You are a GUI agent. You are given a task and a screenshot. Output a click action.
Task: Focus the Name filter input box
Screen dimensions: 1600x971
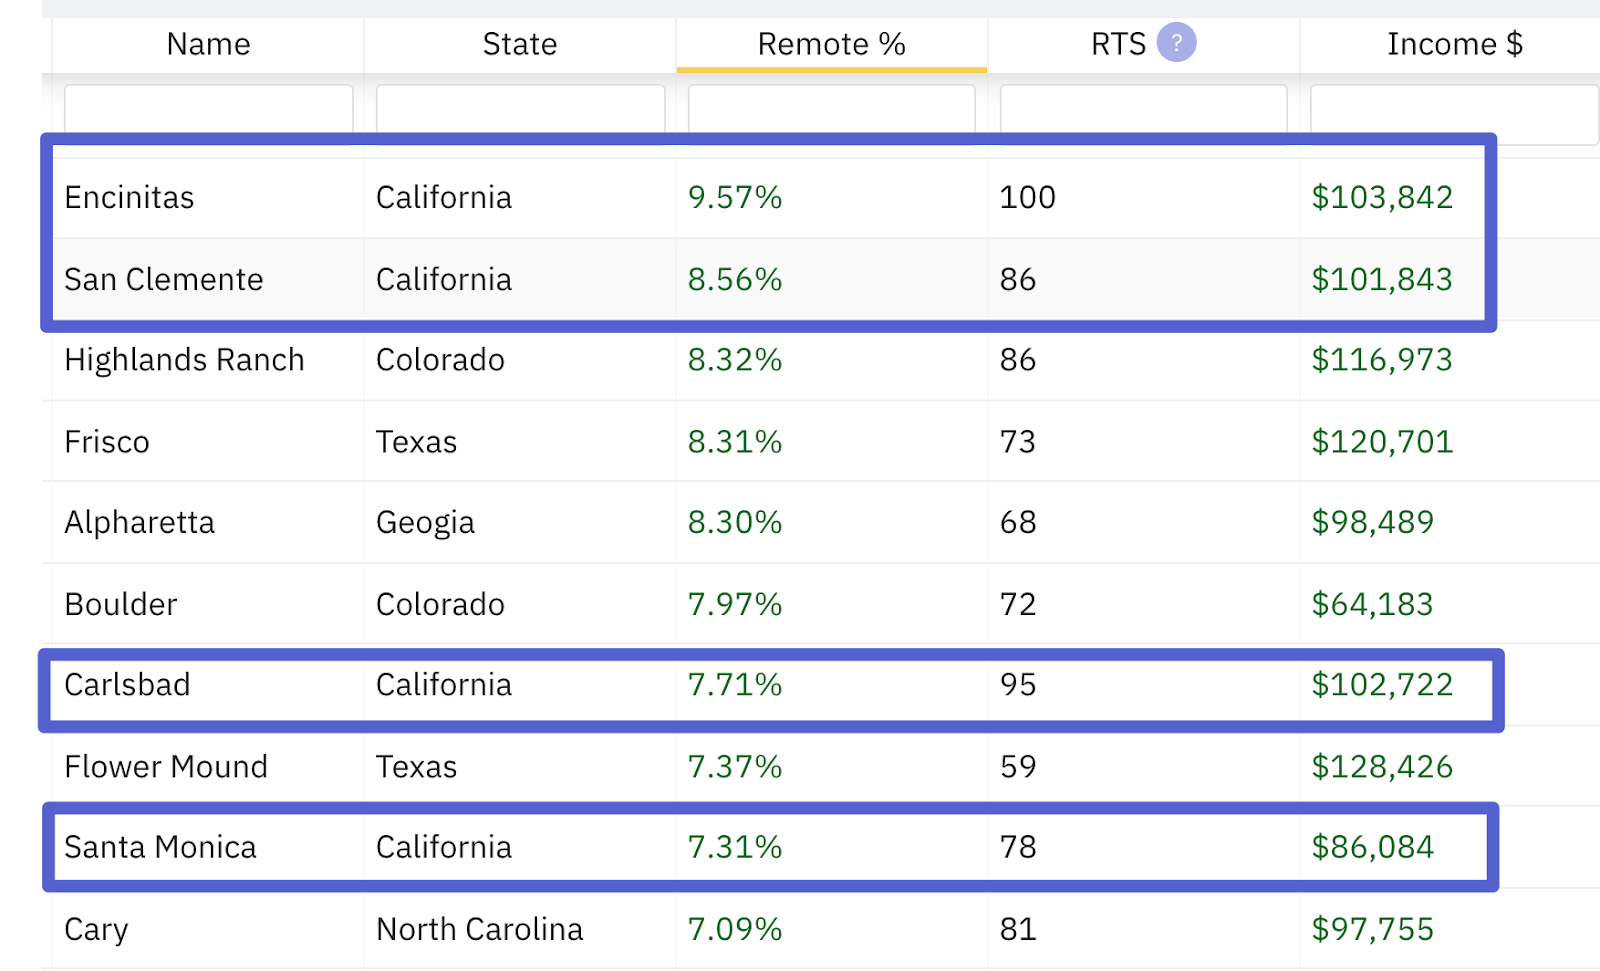tap(208, 109)
